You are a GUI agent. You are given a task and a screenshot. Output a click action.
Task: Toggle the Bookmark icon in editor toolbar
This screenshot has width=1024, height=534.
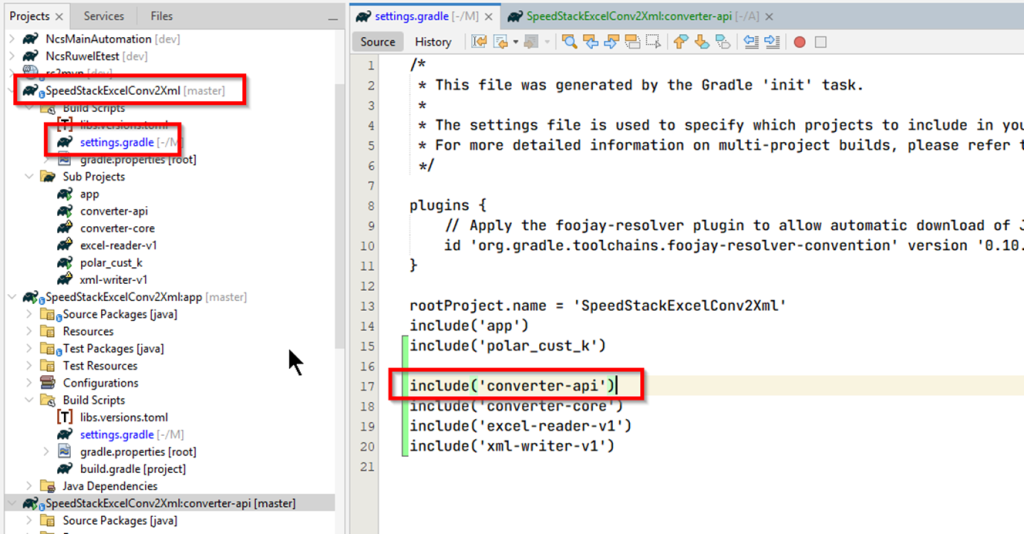tap(723, 42)
